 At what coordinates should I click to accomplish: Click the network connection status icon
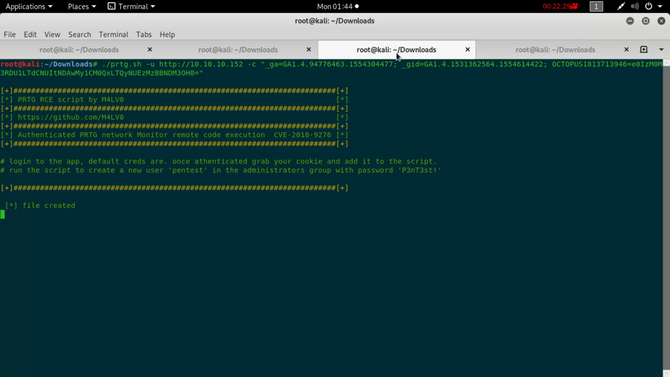[x=620, y=6]
